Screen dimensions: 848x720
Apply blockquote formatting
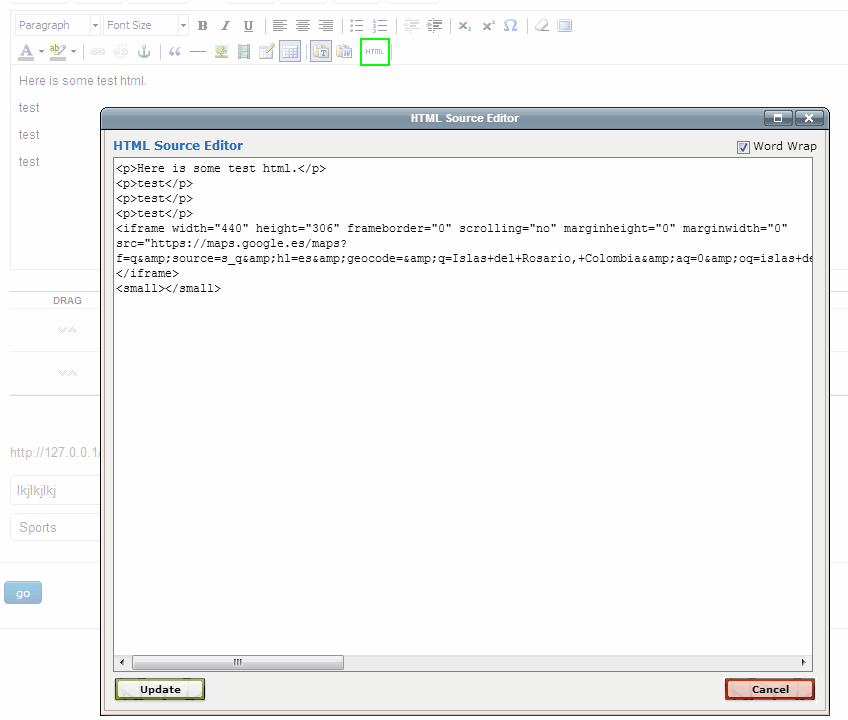click(175, 52)
